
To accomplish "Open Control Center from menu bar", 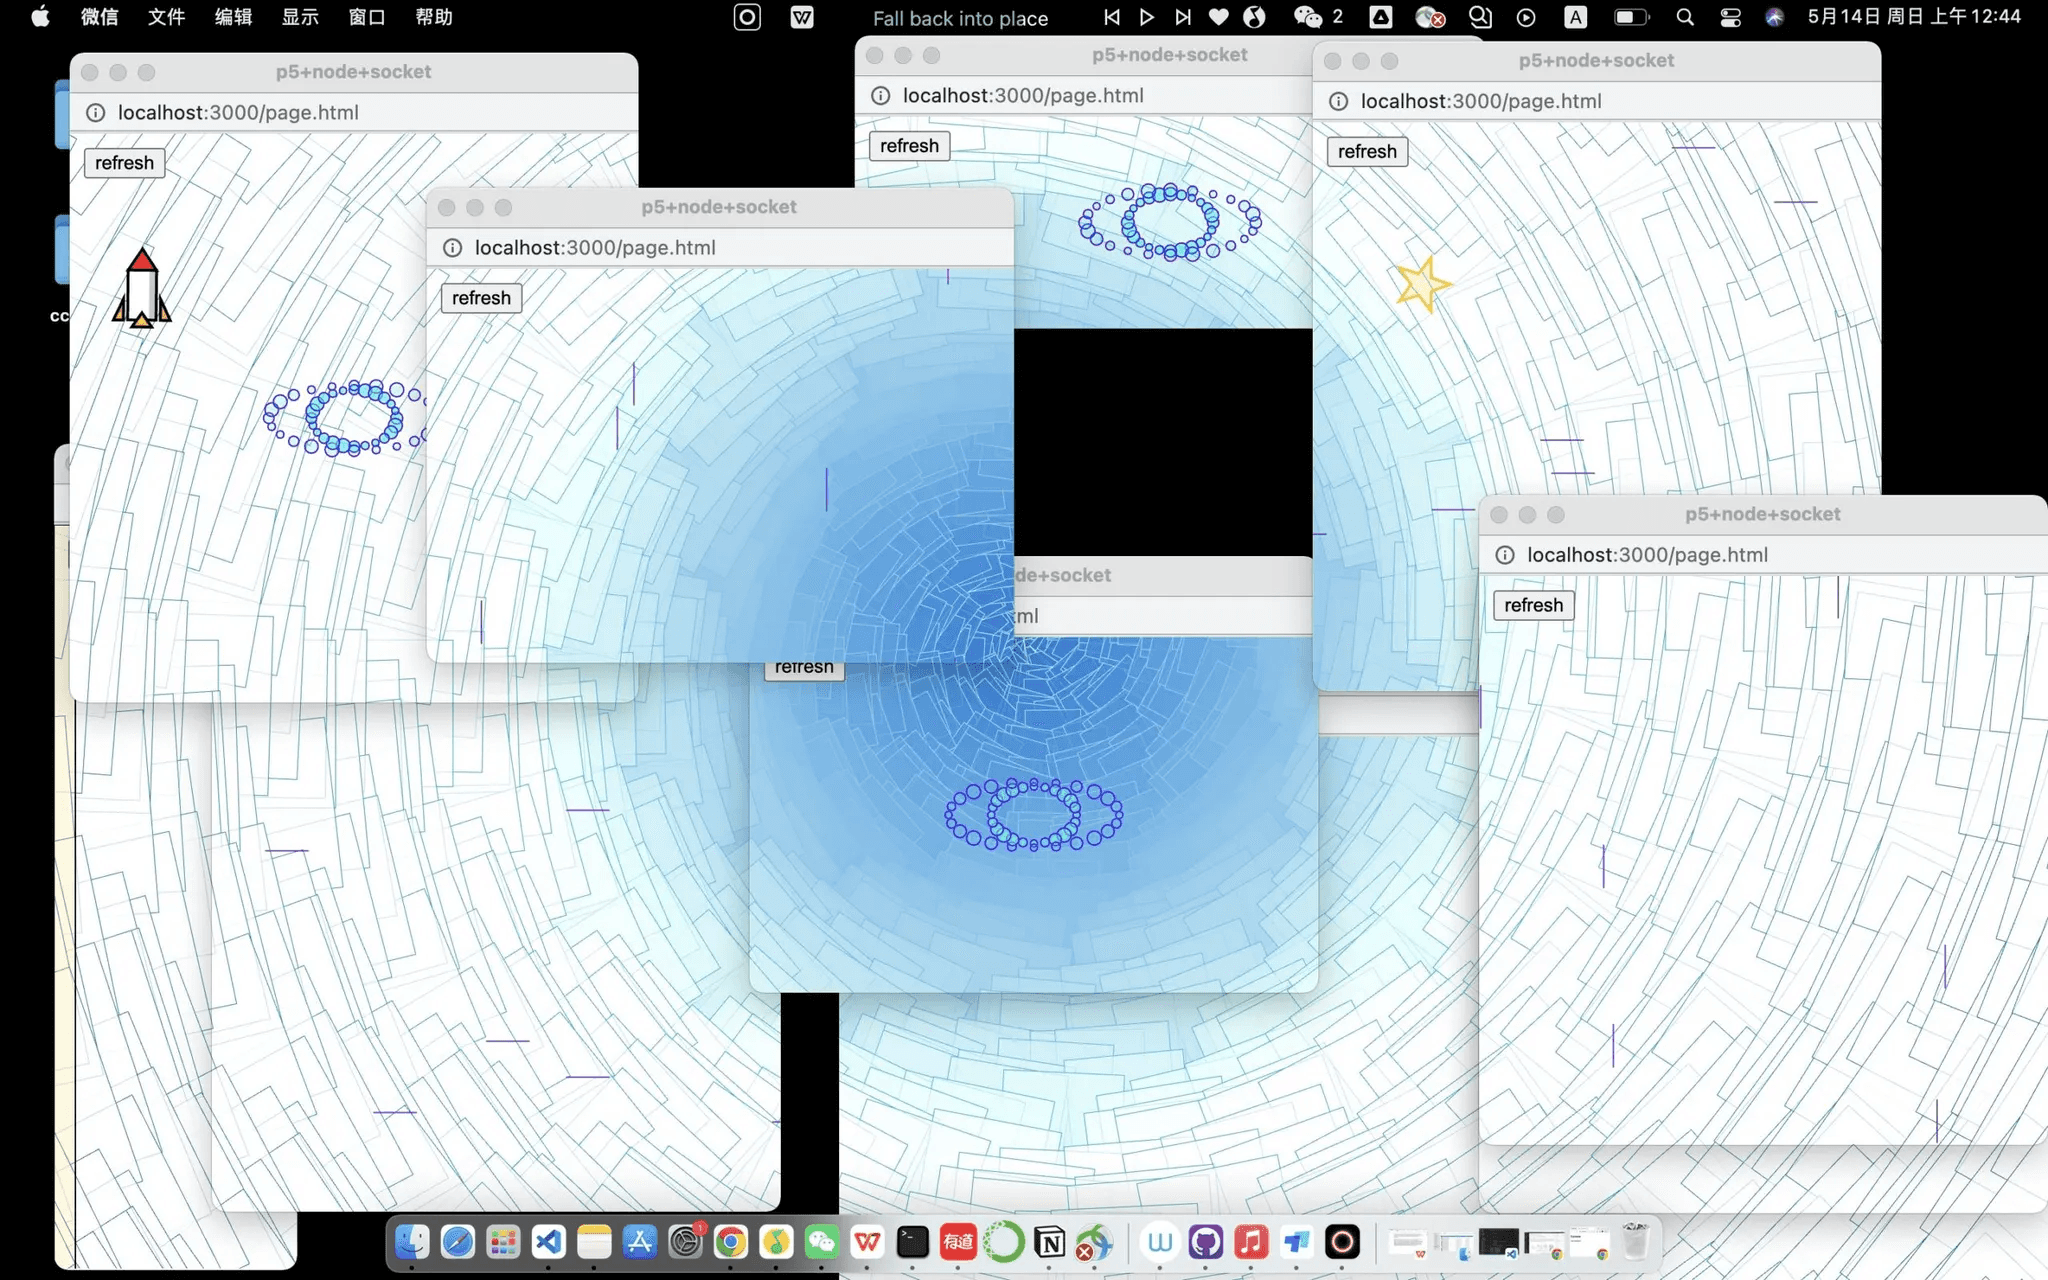I will [x=1730, y=17].
